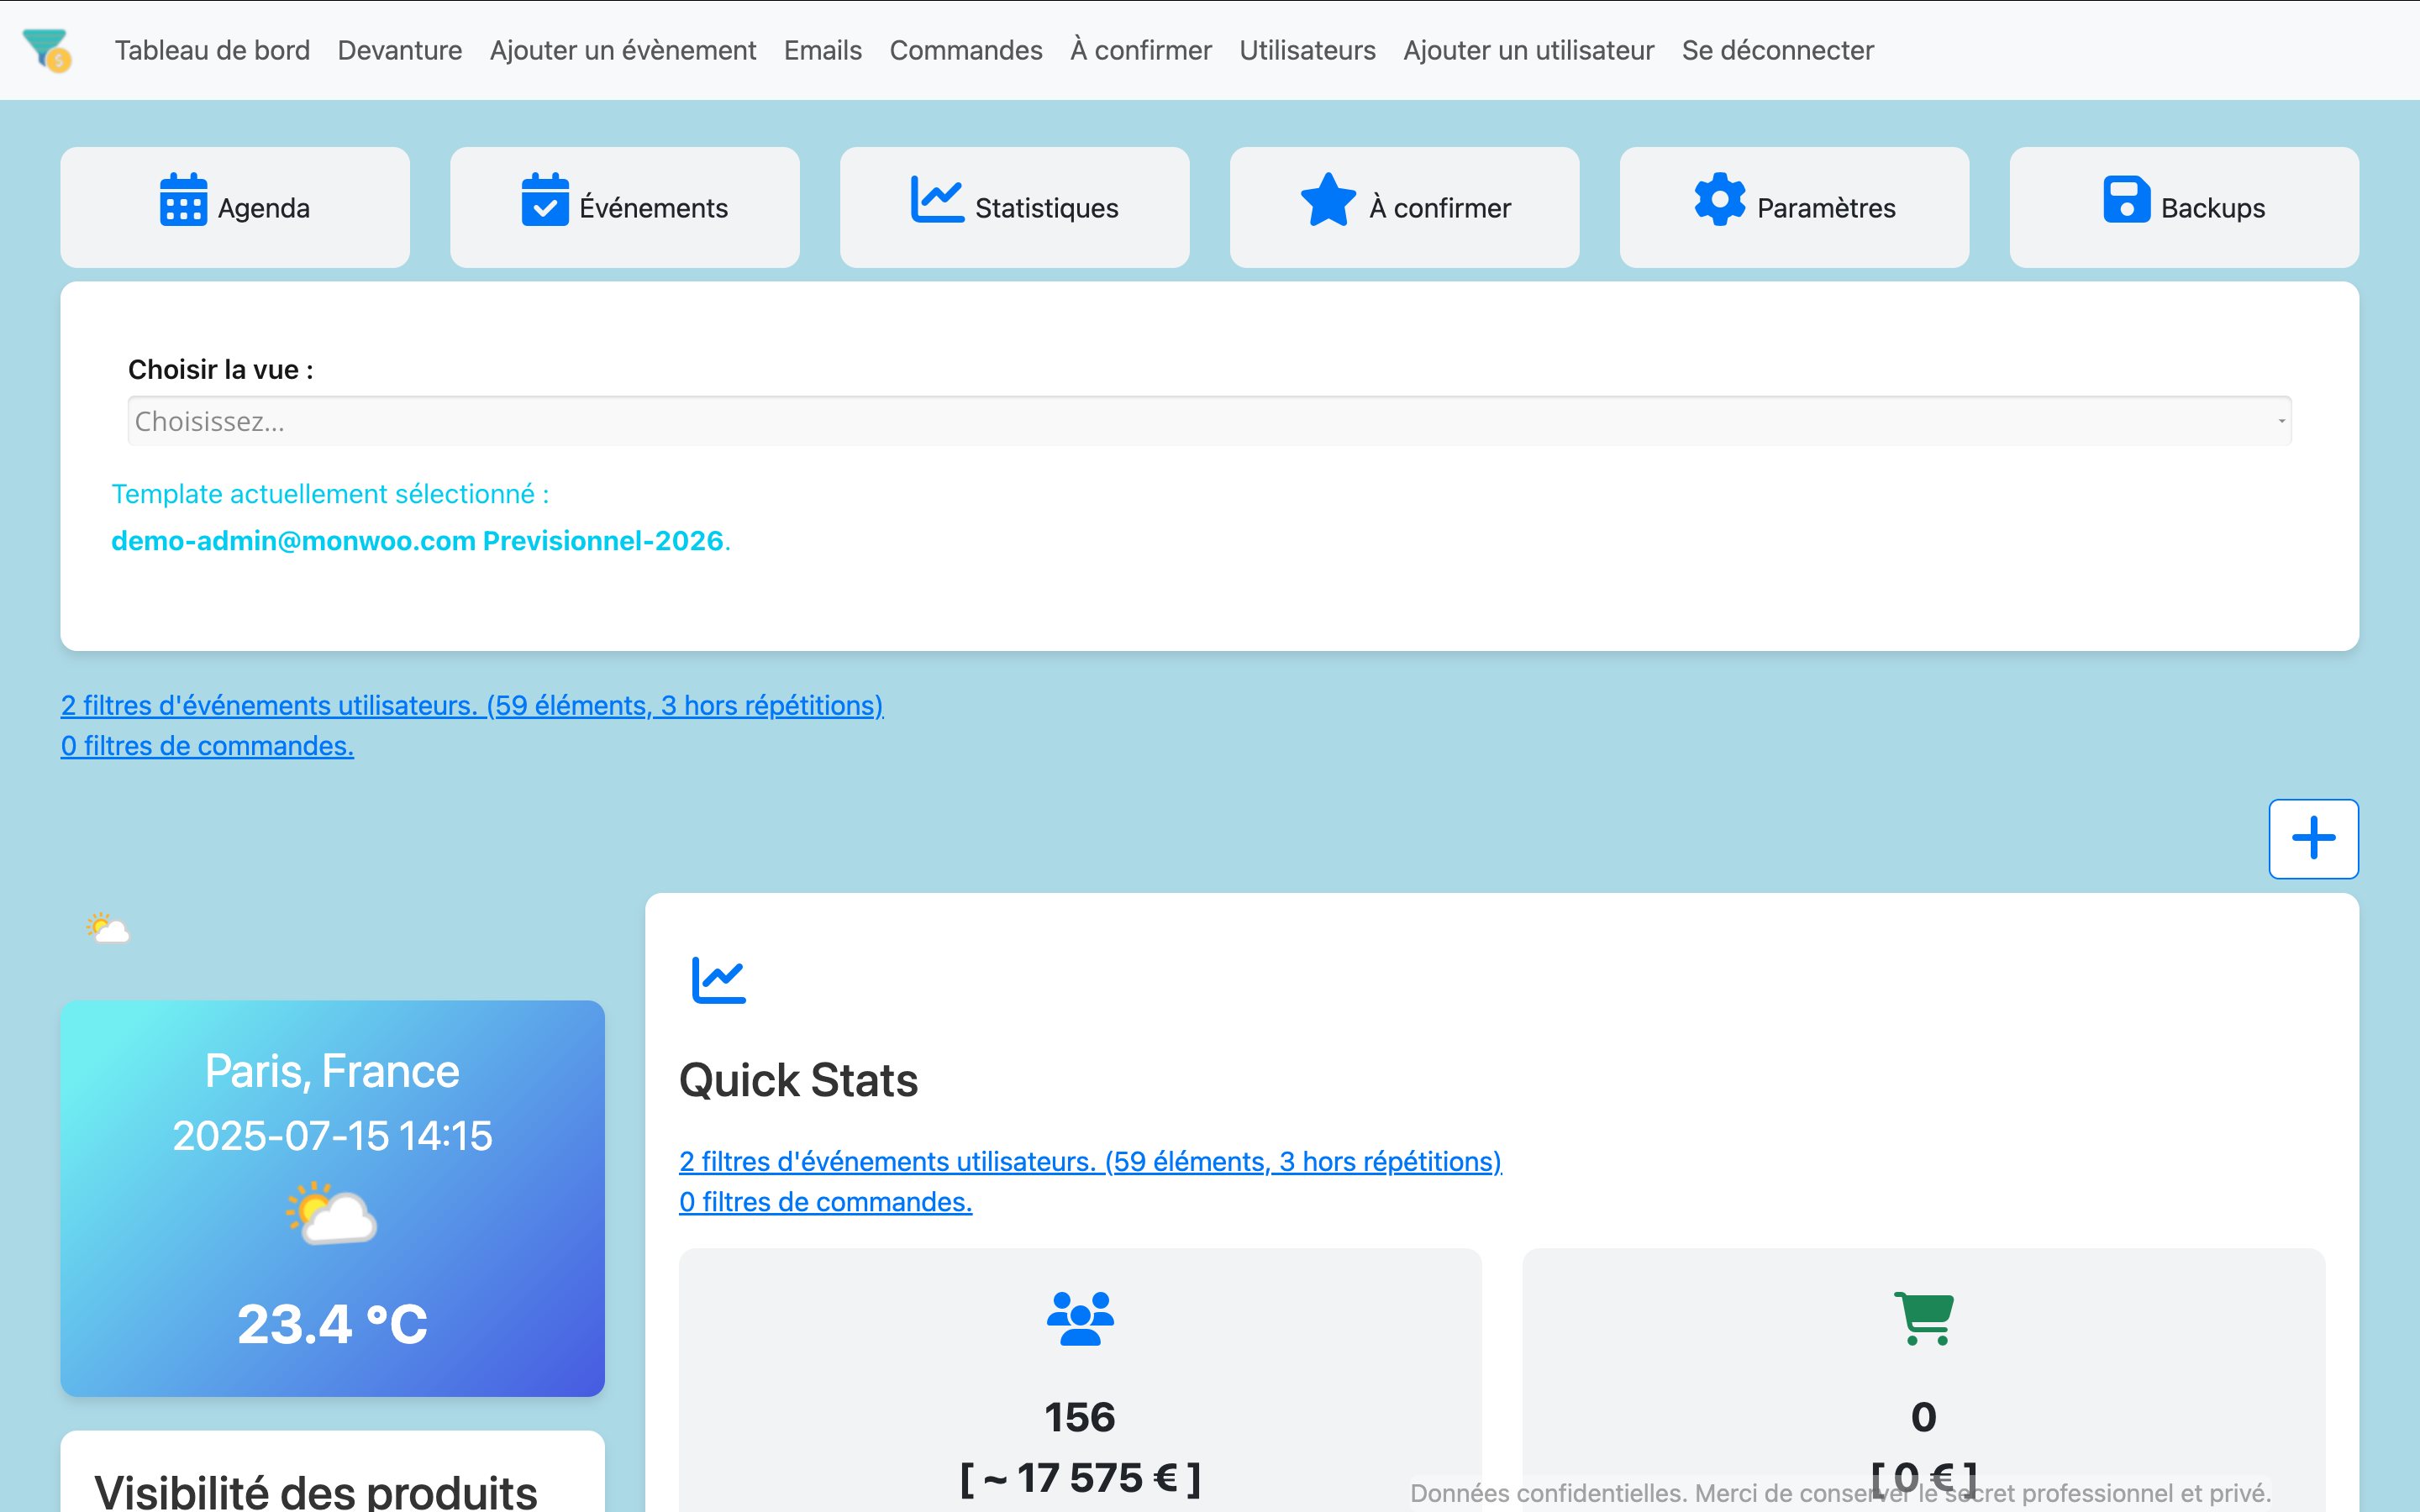
Task: Click the Paris, France weather card
Action: pyautogui.click(x=332, y=1197)
